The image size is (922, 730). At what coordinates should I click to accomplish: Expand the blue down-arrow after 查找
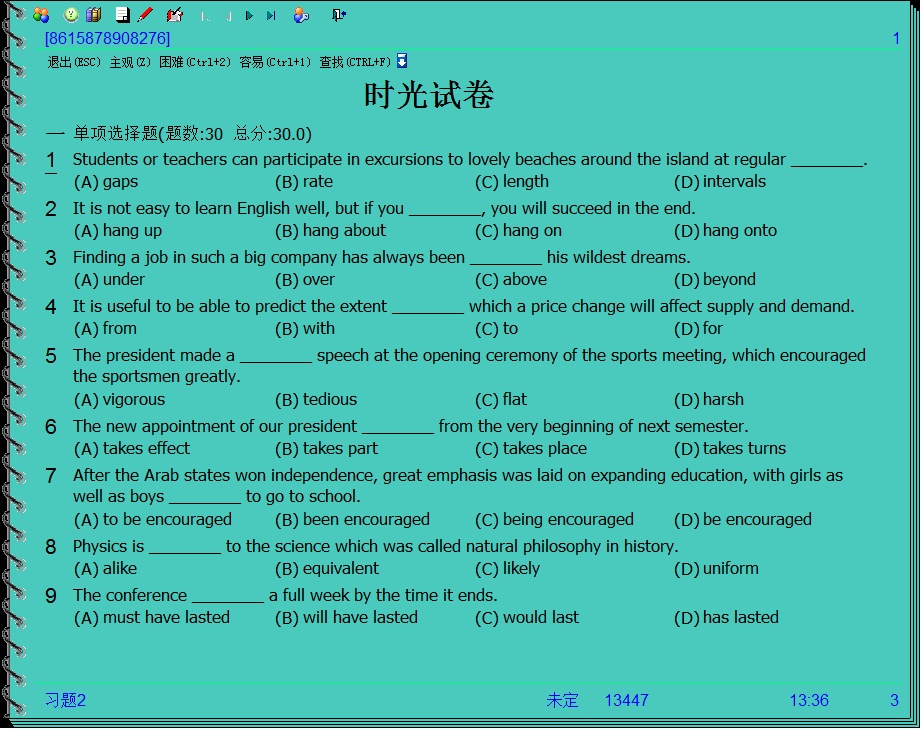[x=402, y=61]
